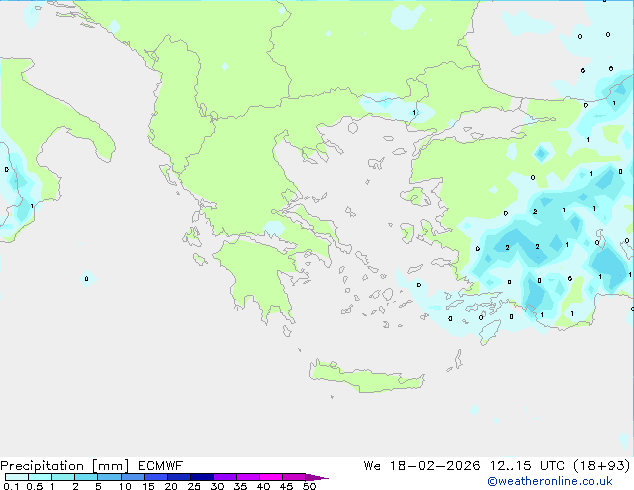Click the 15–20 mm legend swatch

tap(156, 477)
